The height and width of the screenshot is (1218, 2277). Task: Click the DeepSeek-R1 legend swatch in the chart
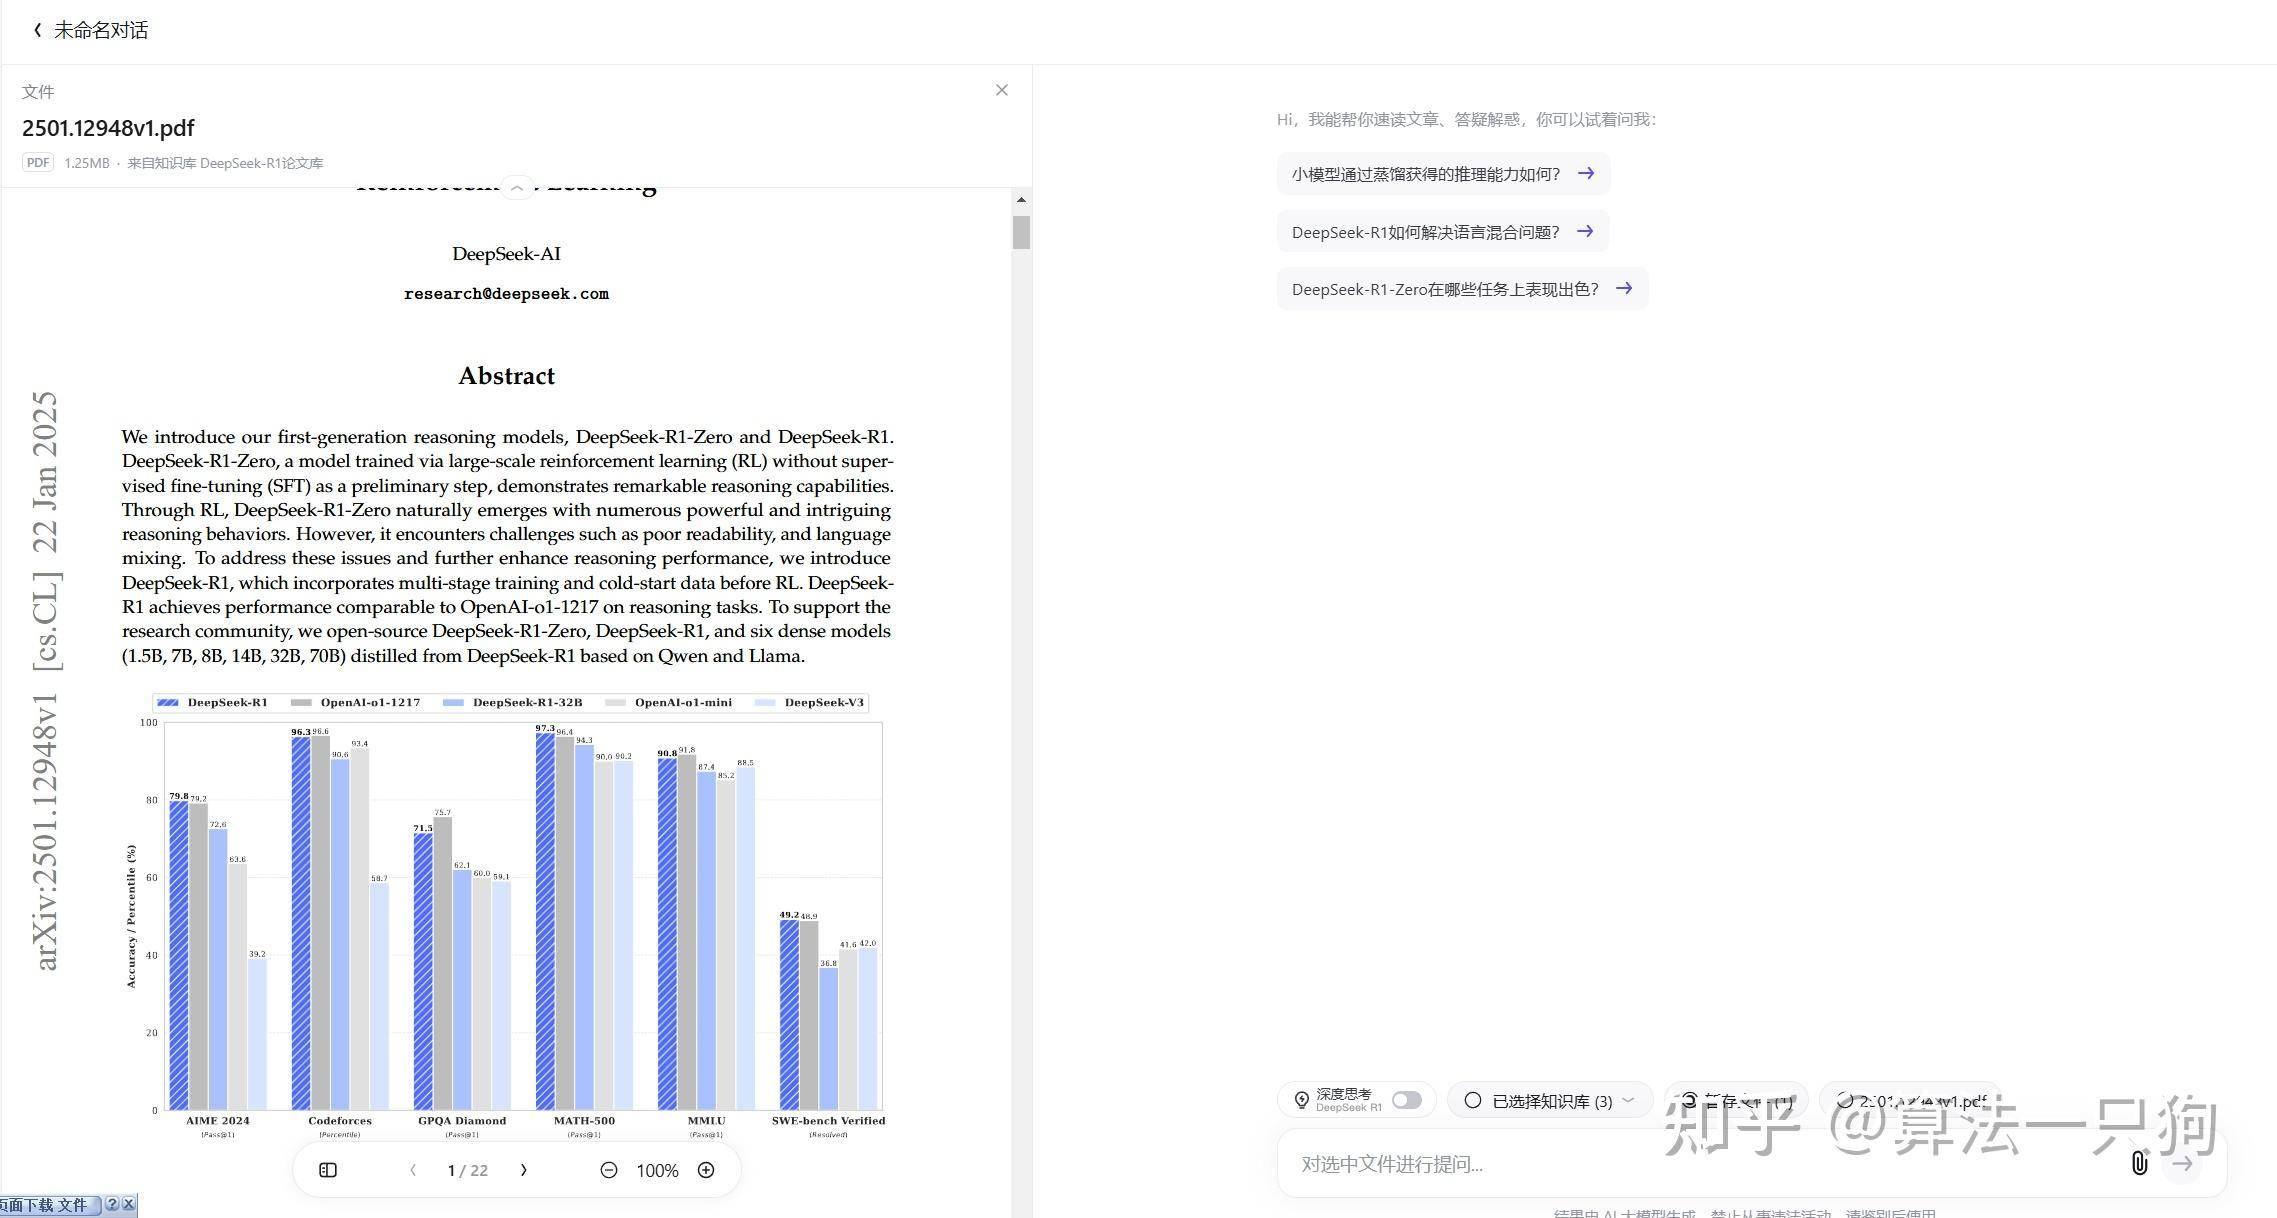(x=168, y=703)
